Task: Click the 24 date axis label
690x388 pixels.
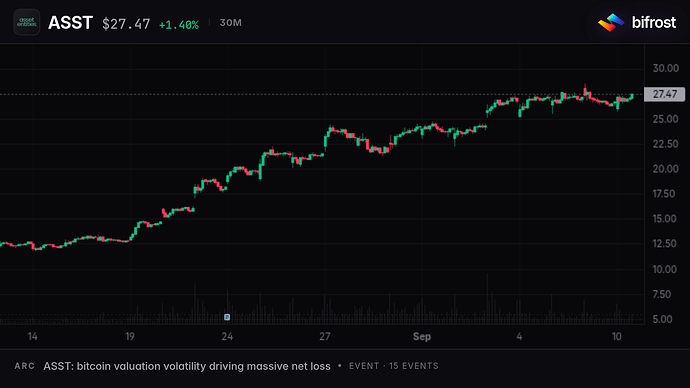Action: pyautogui.click(x=227, y=337)
